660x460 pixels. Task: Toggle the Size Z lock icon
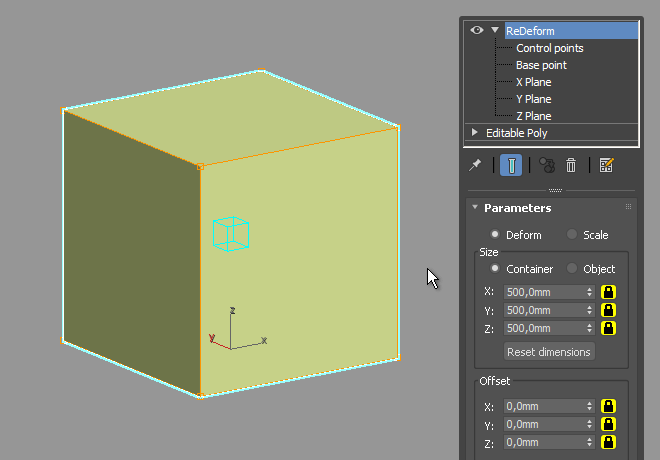click(x=608, y=328)
